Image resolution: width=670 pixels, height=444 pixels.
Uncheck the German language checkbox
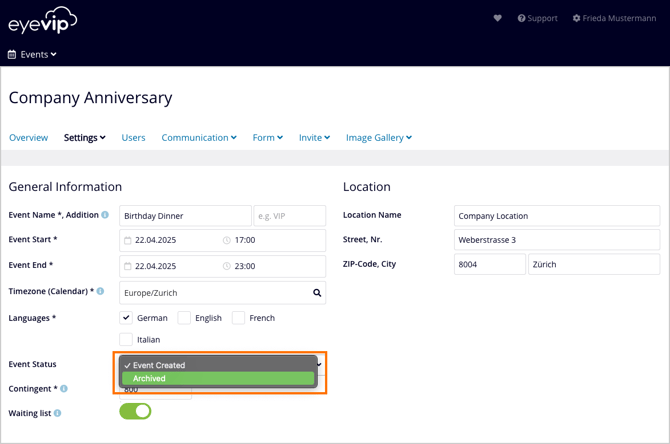pyautogui.click(x=126, y=318)
